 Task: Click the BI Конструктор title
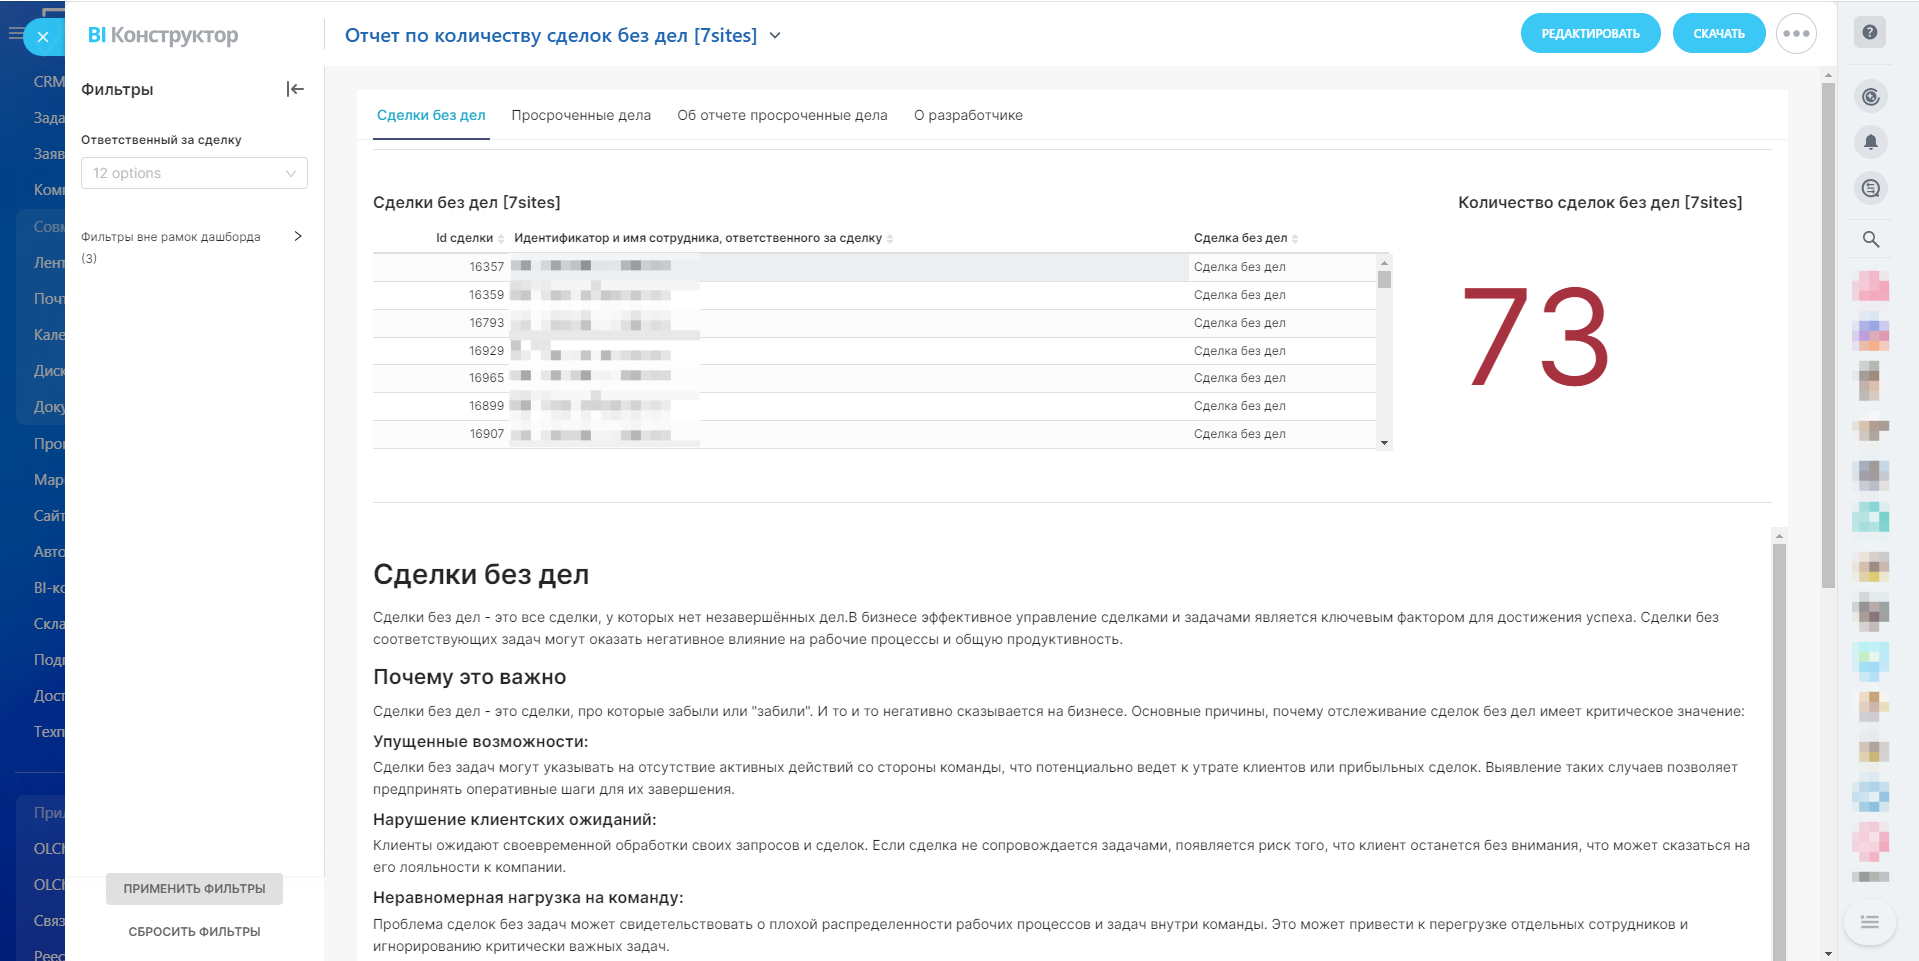[163, 35]
